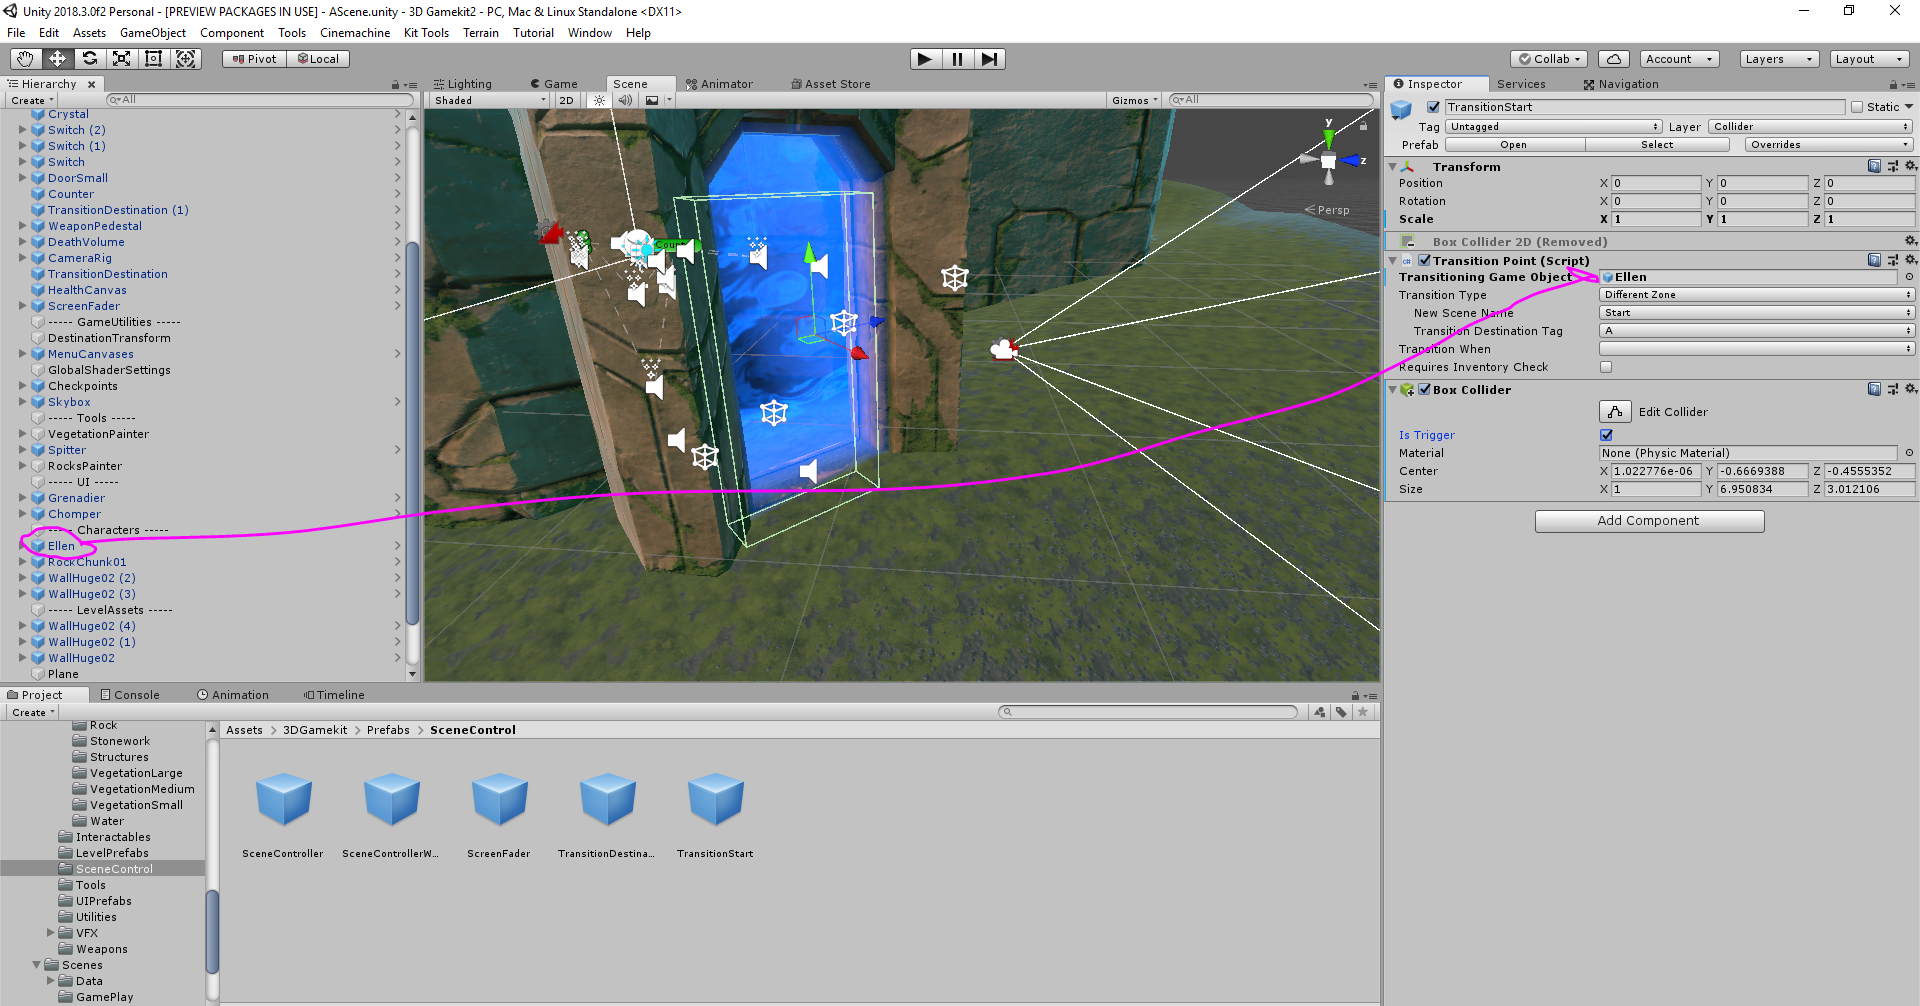This screenshot has width=1920, height=1006.
Task: Expand the Ellen hierarchy item
Action: (23, 546)
